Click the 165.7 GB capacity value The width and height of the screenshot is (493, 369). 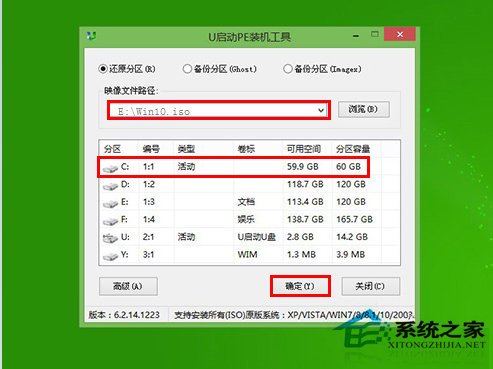[x=354, y=219]
